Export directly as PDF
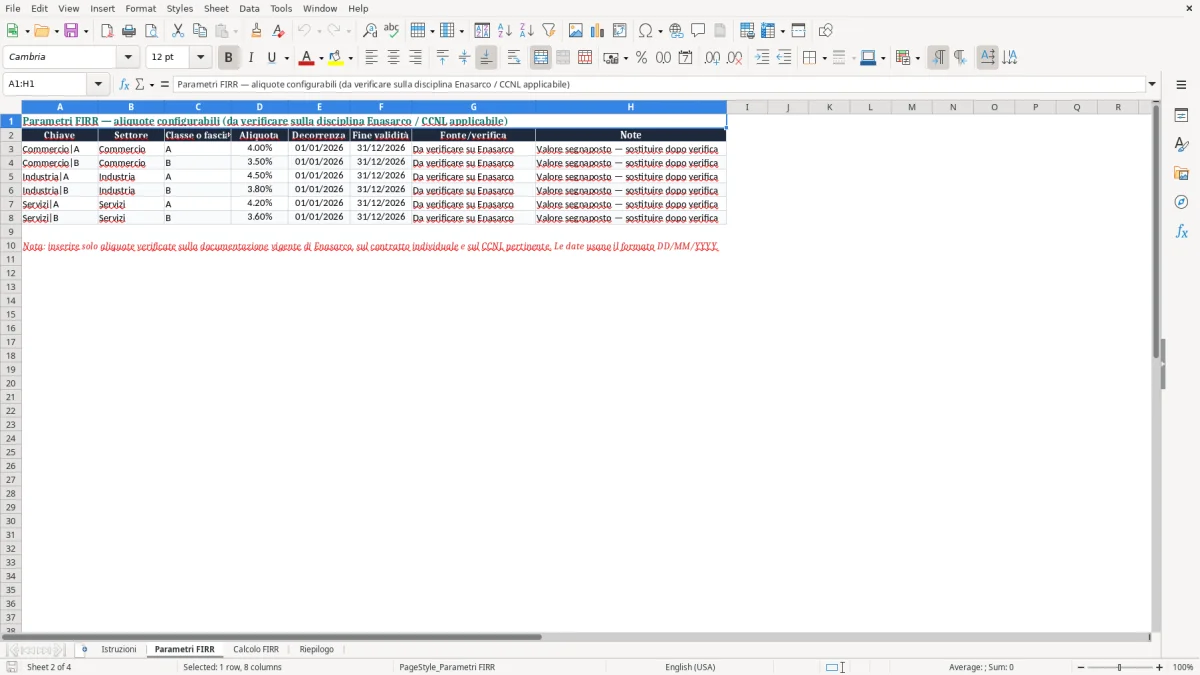The height and width of the screenshot is (675, 1200). [x=107, y=31]
